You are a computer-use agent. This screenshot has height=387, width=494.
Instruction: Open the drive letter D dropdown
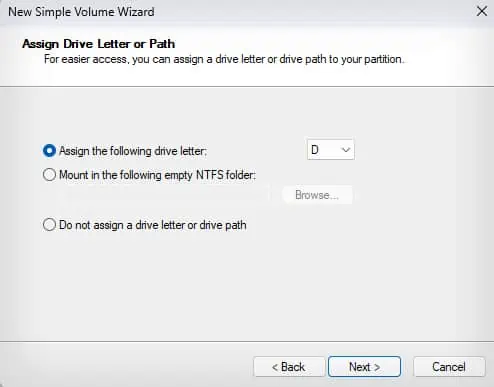[330, 150]
